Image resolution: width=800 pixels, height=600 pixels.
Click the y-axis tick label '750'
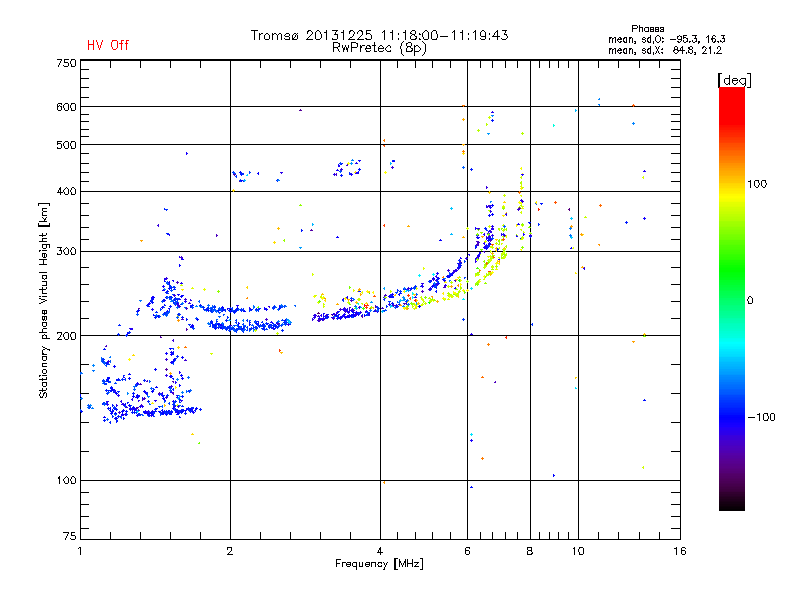pyautogui.click(x=66, y=63)
